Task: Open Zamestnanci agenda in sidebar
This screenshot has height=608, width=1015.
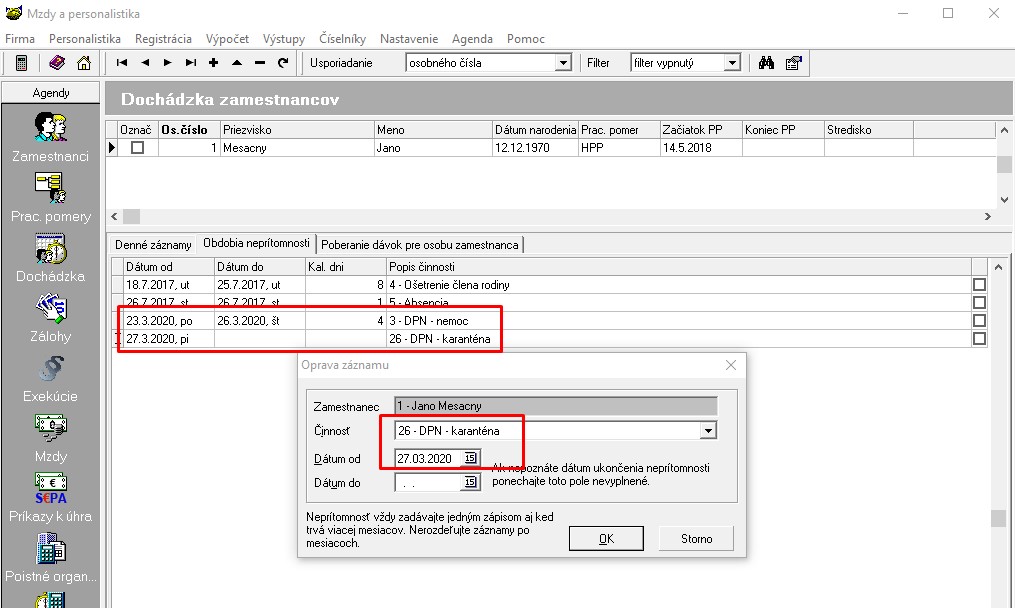Action: (50, 137)
